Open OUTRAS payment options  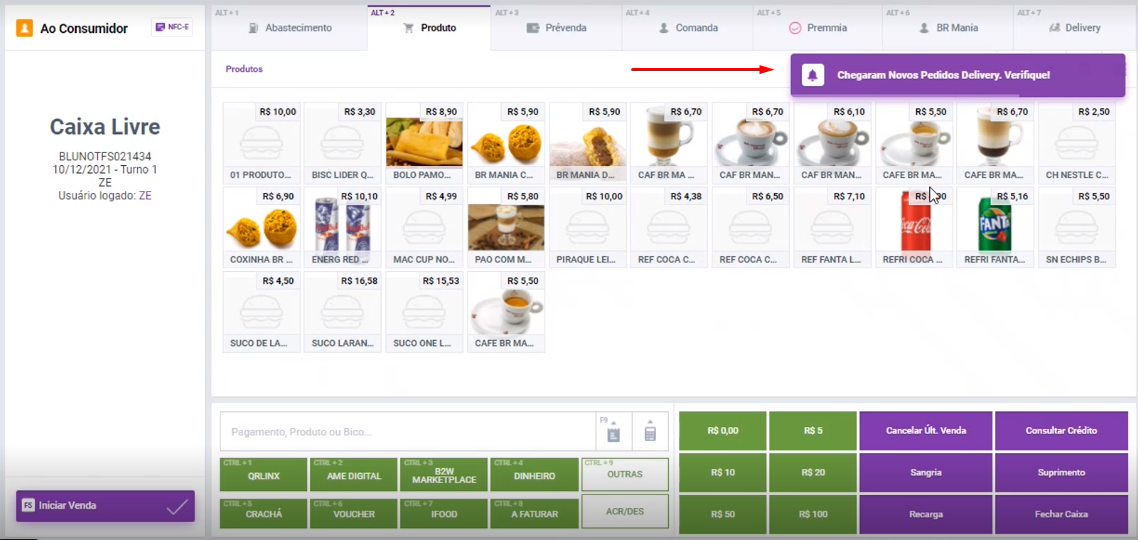625,475
